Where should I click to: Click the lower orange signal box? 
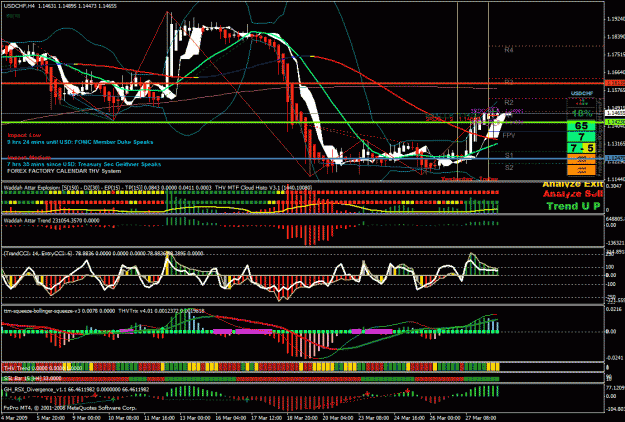pos(581,170)
